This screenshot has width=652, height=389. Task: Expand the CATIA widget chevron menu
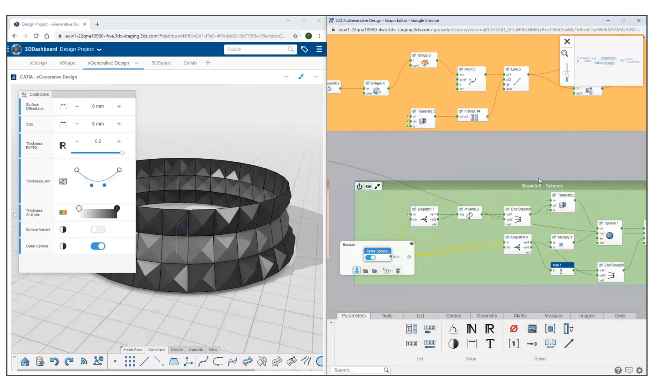point(316,77)
